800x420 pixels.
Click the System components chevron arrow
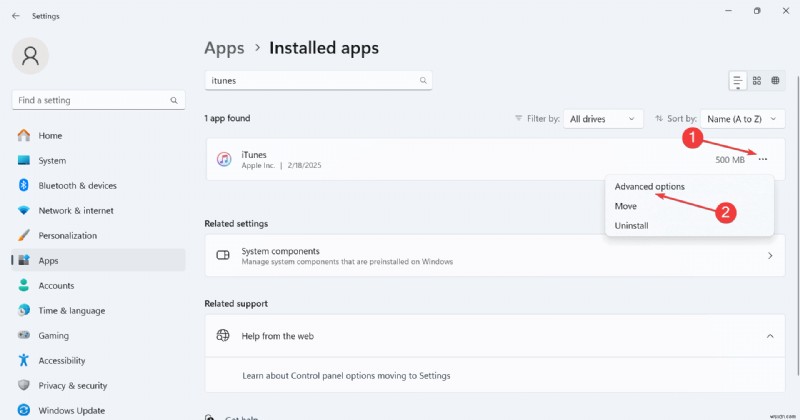pos(770,256)
